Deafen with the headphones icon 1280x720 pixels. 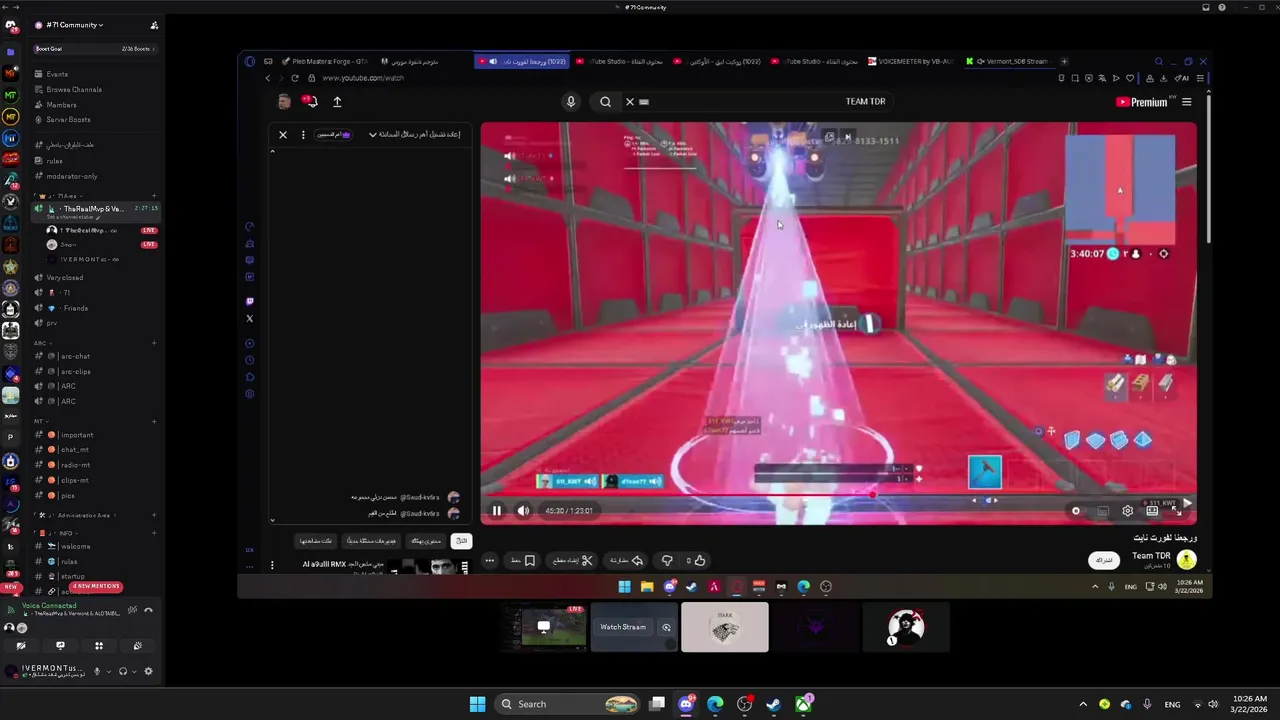(x=122, y=671)
